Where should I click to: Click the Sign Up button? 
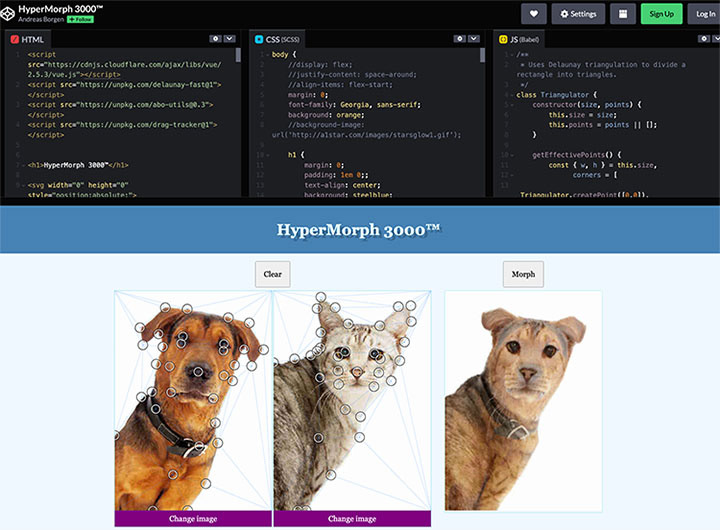click(x=661, y=14)
